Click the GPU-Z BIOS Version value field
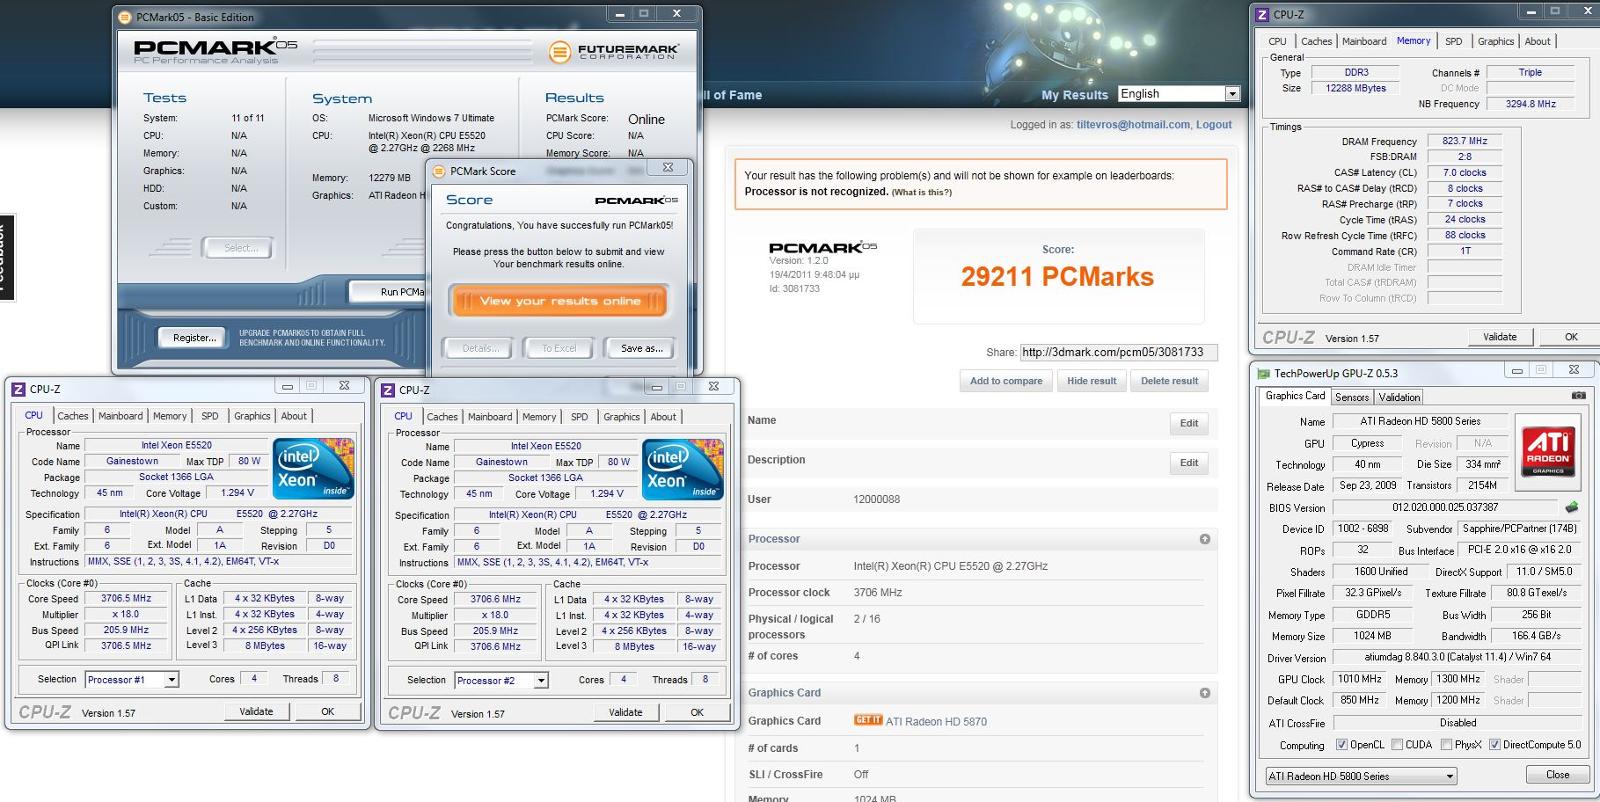 [x=1445, y=507]
